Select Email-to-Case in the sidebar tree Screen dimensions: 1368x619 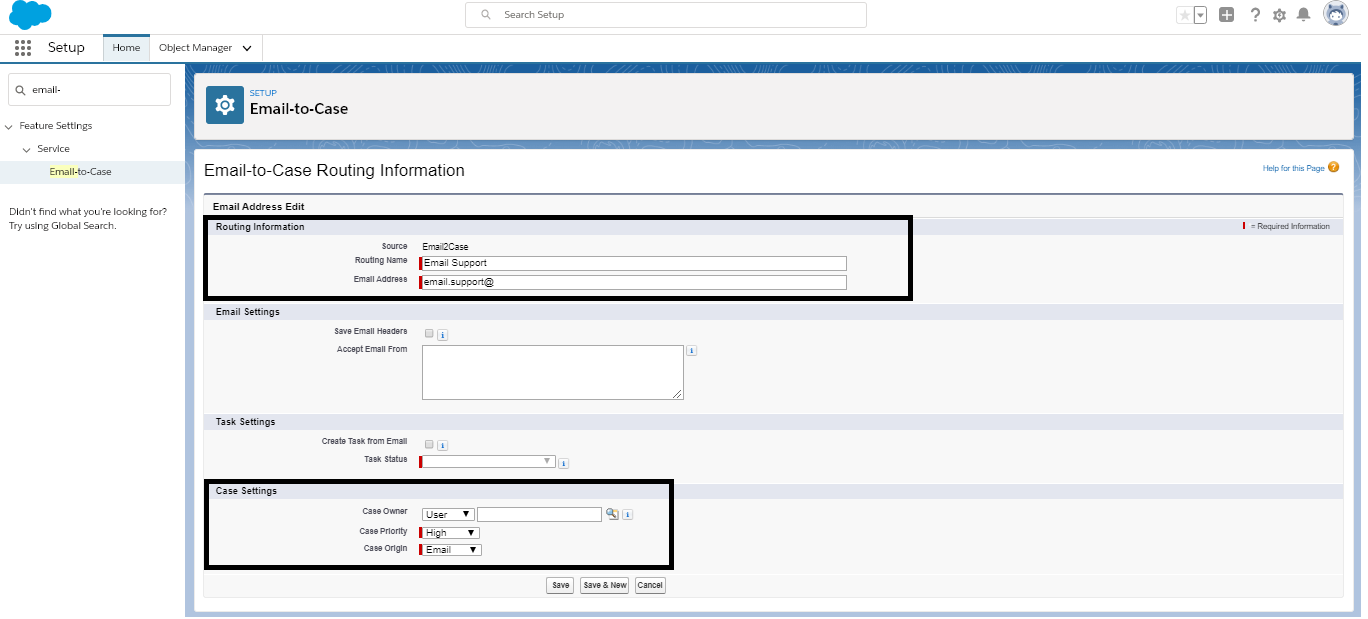81,172
